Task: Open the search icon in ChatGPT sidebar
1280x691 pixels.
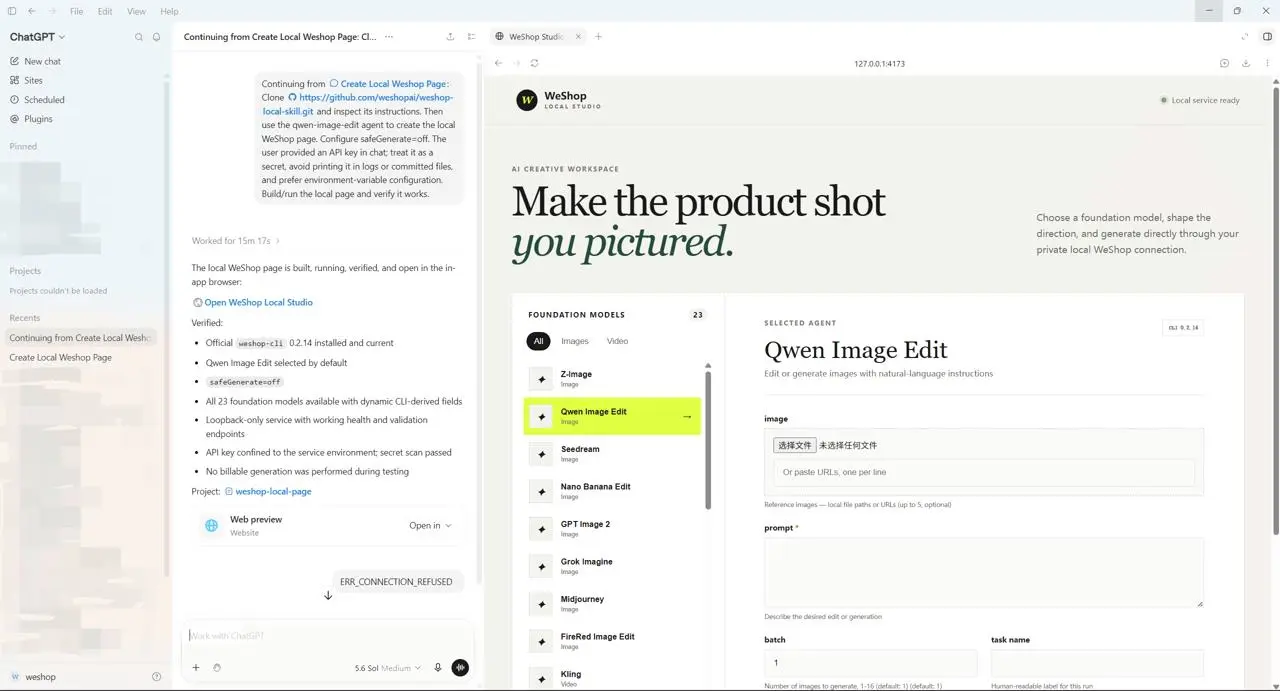Action: (x=139, y=37)
